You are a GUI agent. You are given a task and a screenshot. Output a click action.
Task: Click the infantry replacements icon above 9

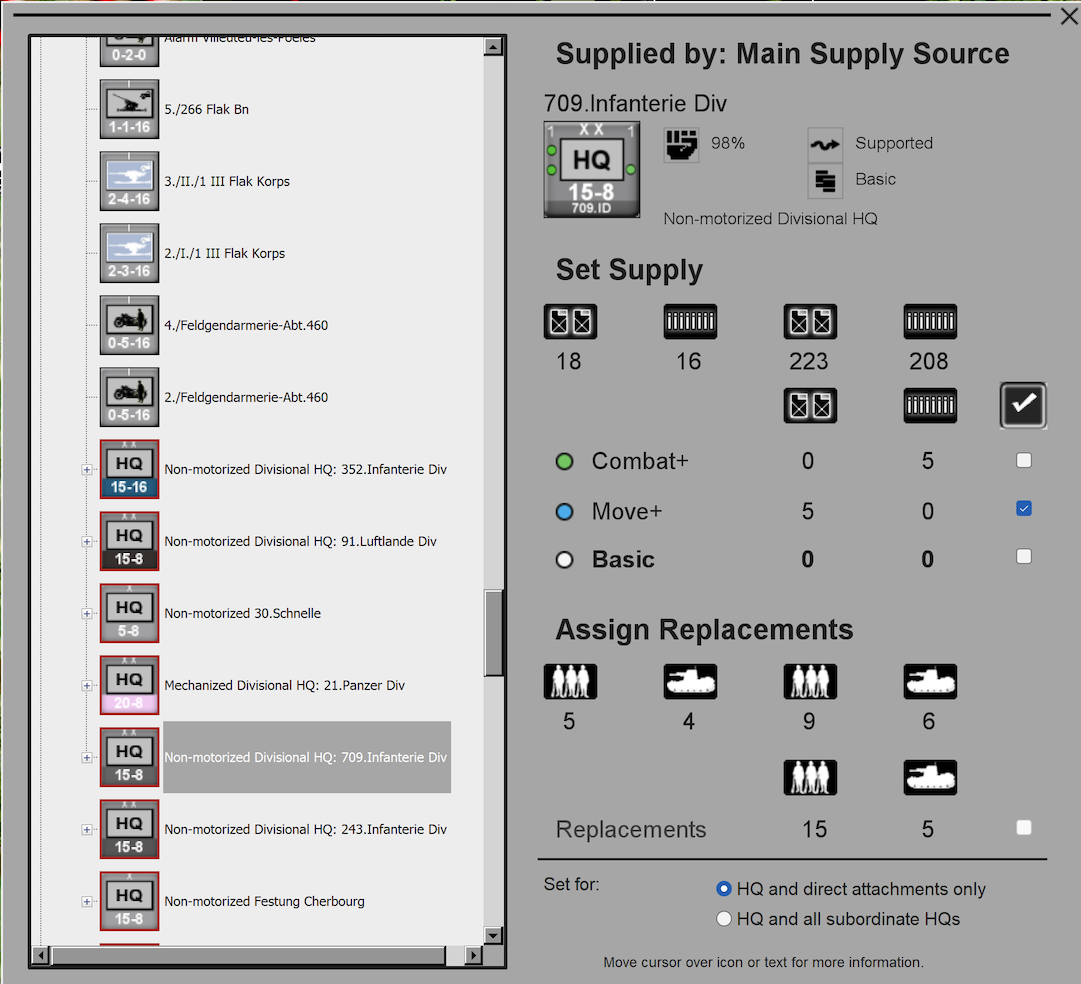tap(810, 681)
